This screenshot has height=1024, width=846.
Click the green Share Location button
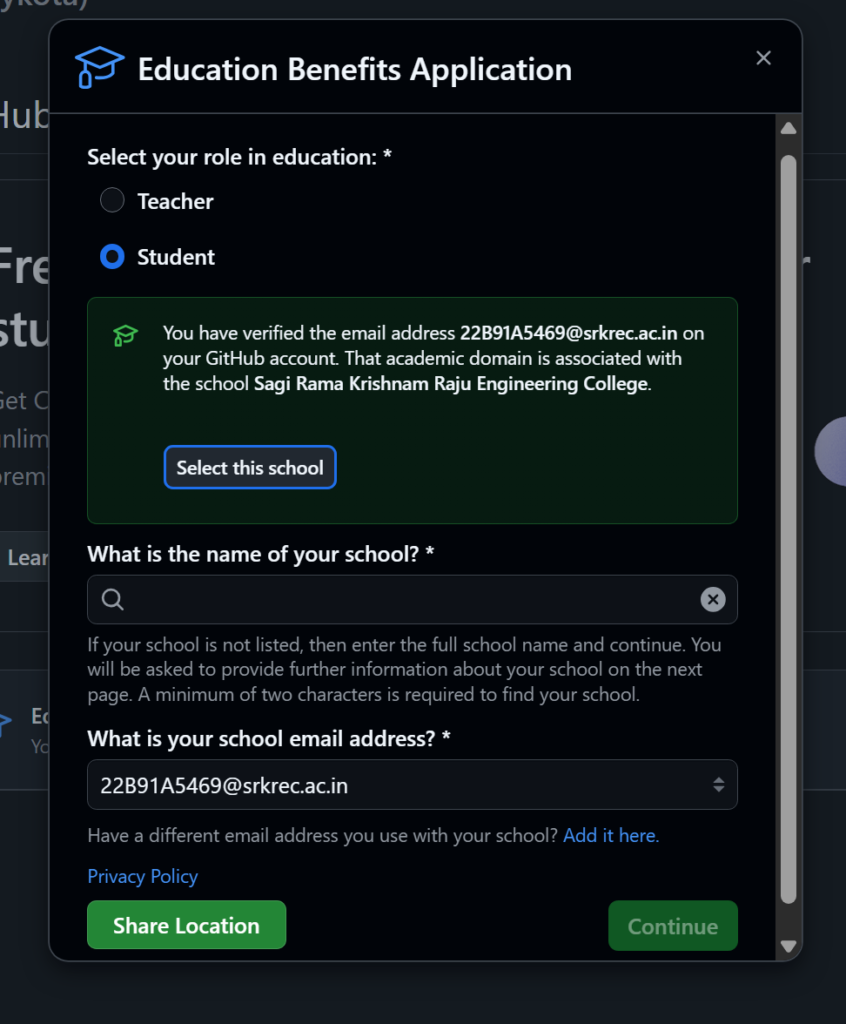pos(186,925)
